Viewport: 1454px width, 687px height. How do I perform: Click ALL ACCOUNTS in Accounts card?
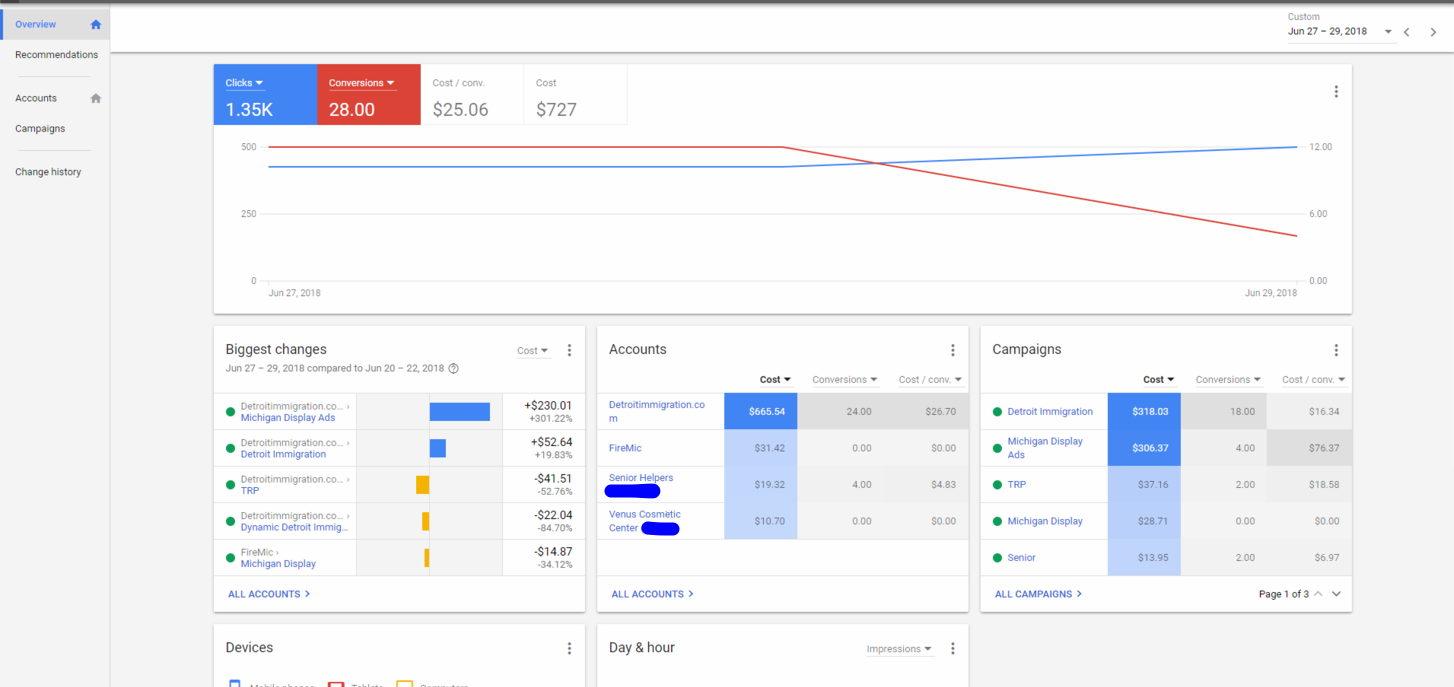[652, 594]
